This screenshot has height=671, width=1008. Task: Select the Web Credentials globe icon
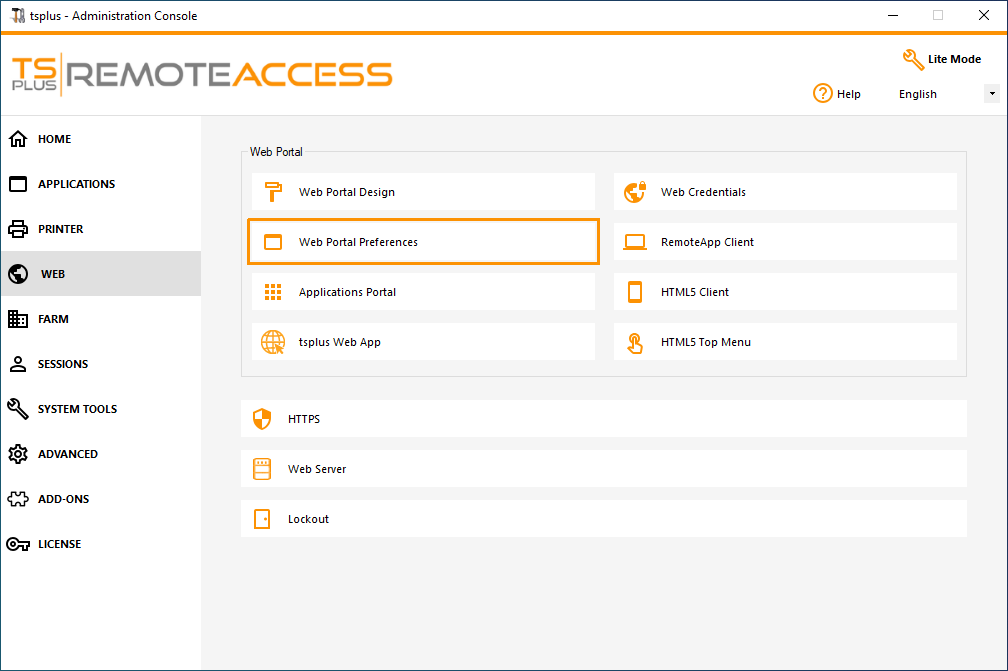point(635,191)
